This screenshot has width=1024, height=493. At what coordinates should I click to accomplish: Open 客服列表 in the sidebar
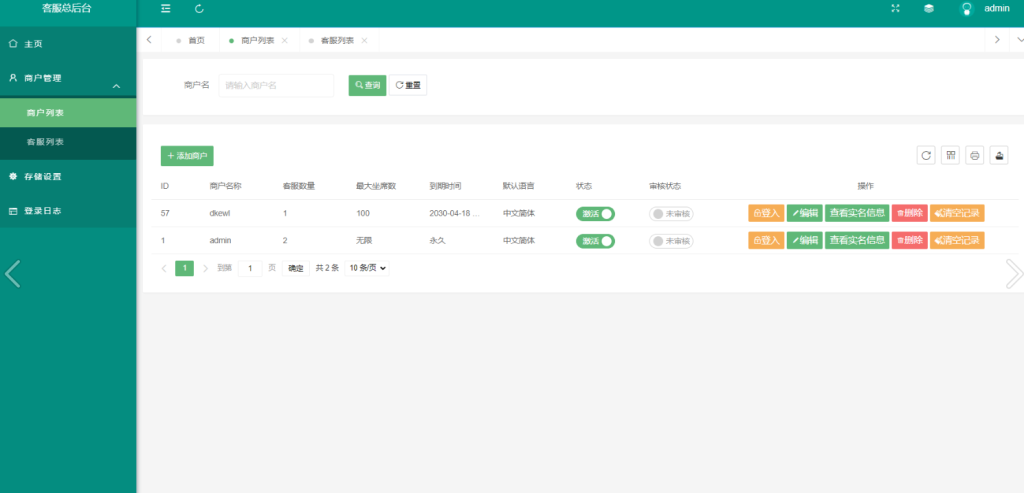coord(68,142)
